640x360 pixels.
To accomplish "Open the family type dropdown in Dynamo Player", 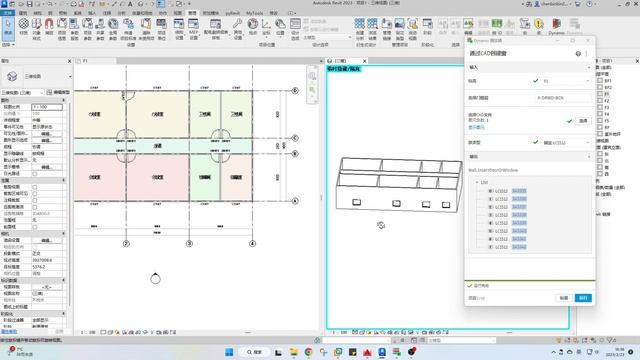I will click(566, 142).
